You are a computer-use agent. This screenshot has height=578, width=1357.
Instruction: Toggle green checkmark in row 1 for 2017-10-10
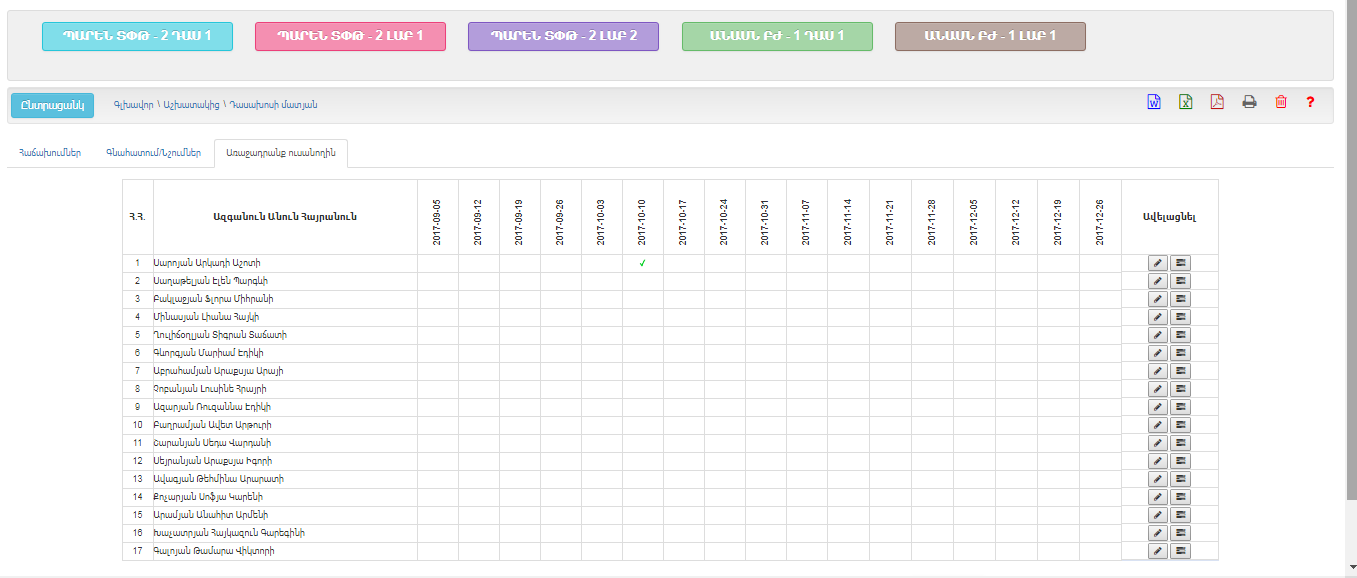[x=642, y=263]
